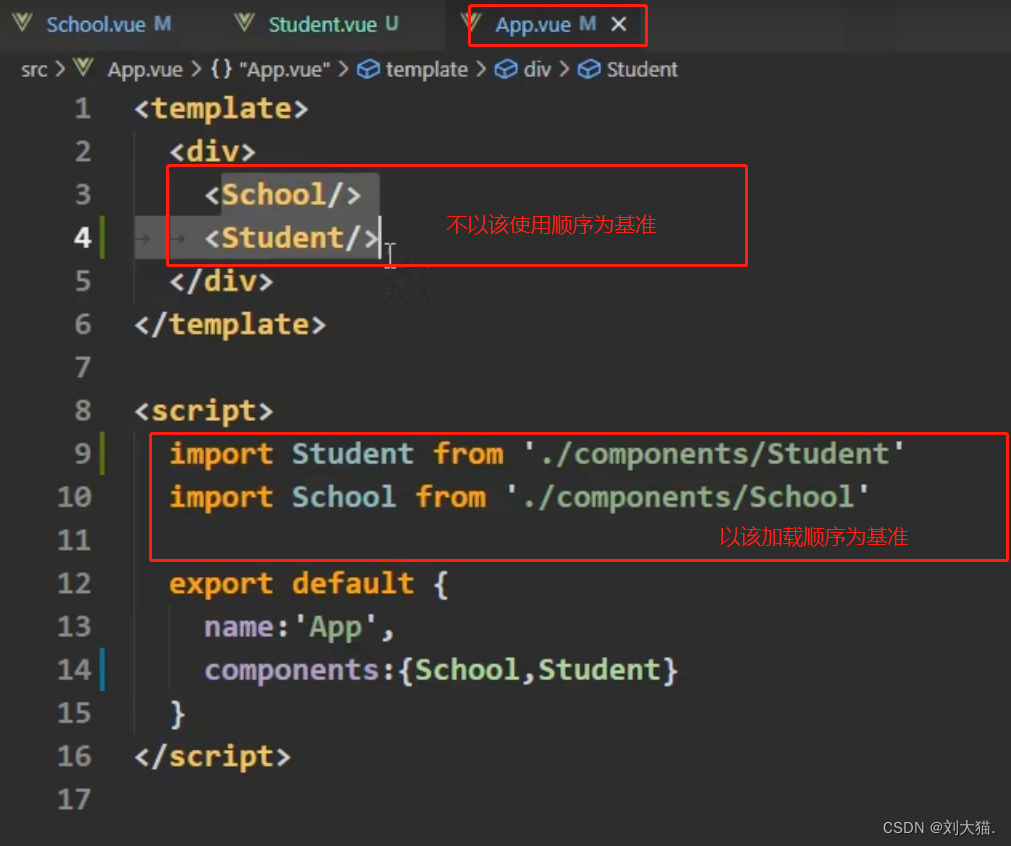The height and width of the screenshot is (846, 1011).
Task: Select template breadcrumb item
Action: pyautogui.click(x=427, y=69)
